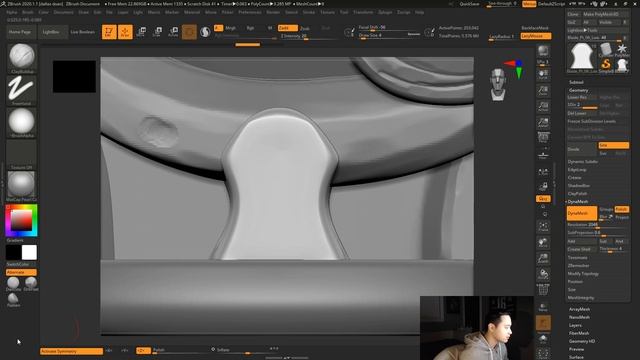Expand the Dynamic Subdiv subsection
The image size is (640, 360).
coord(582,162)
